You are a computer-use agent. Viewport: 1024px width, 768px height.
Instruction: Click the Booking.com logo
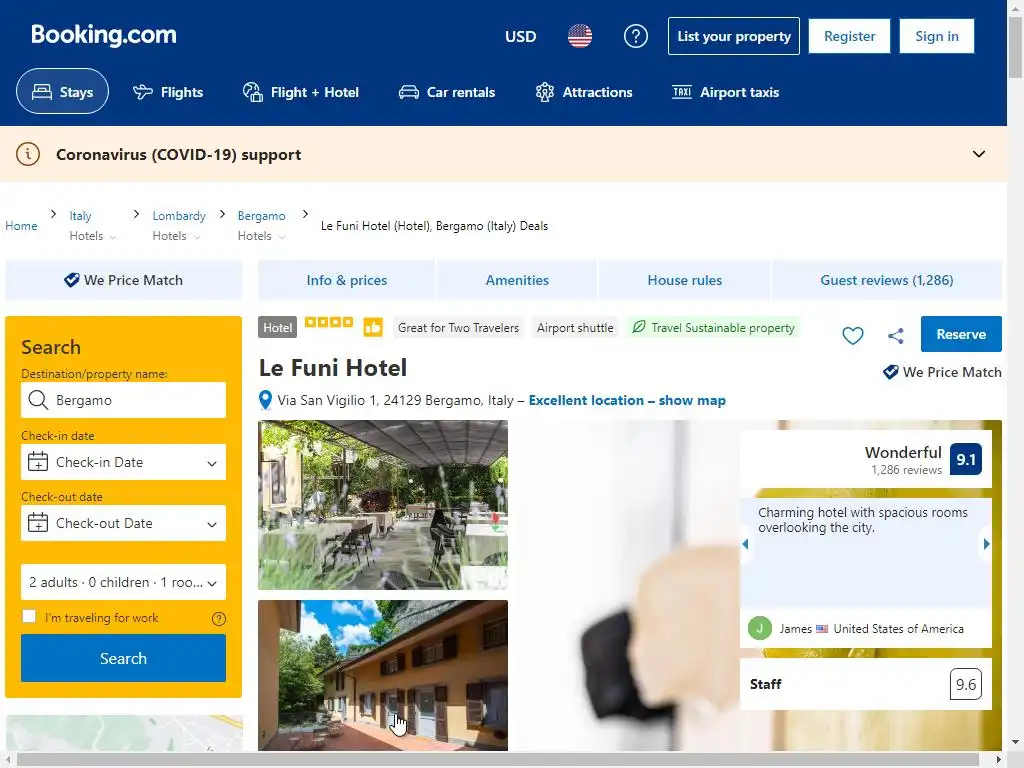(104, 35)
